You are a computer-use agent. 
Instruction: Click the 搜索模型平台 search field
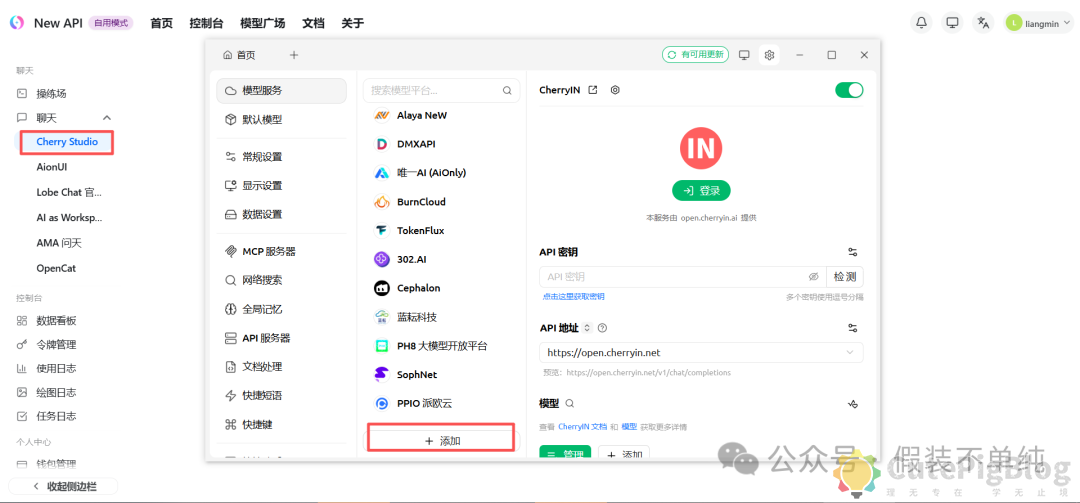click(441, 90)
